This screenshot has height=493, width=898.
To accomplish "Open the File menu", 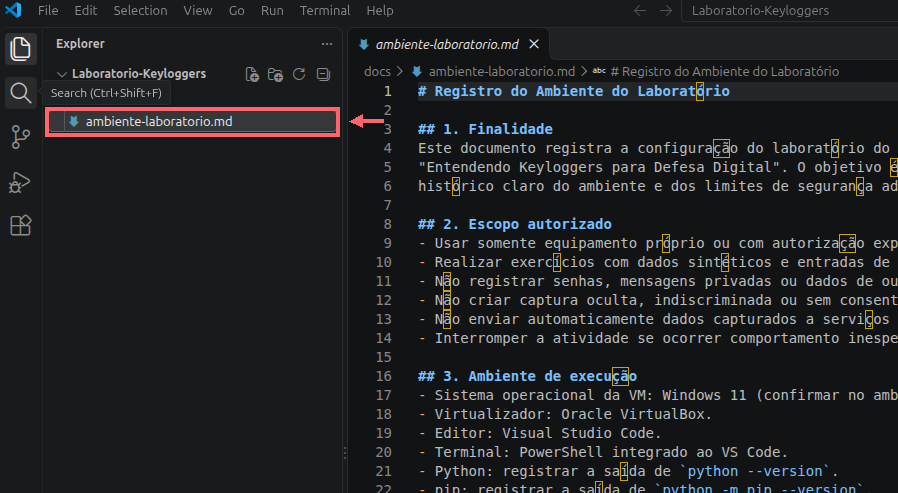I will point(48,10).
